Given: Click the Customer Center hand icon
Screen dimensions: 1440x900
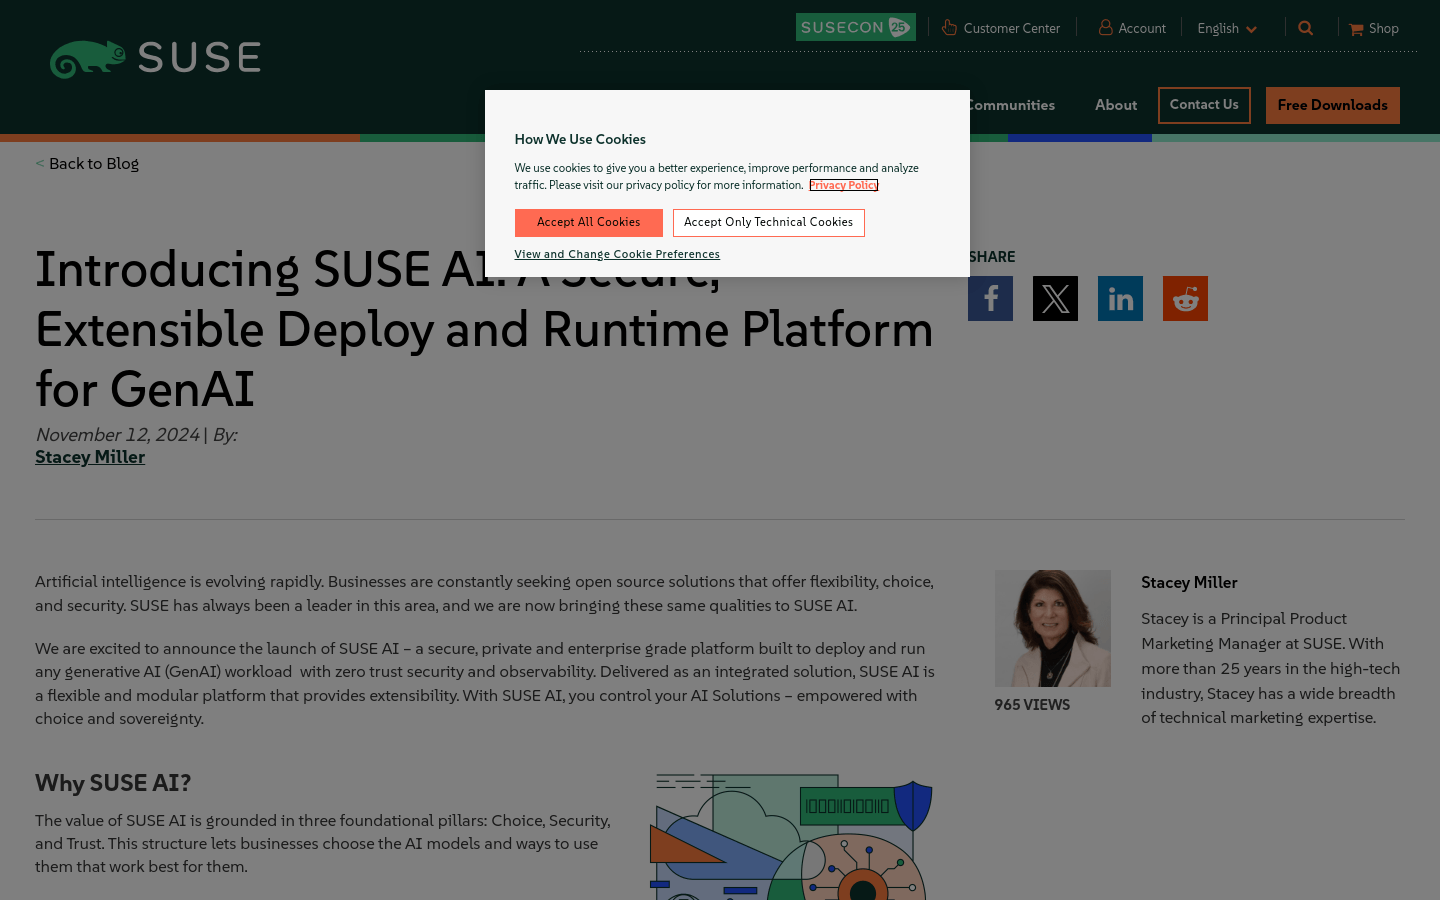Looking at the screenshot, I should [949, 27].
